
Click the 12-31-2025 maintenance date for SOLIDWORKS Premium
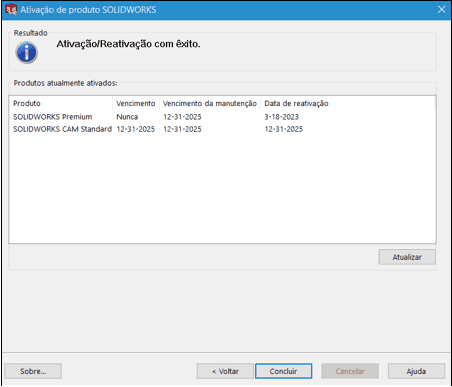pos(182,117)
